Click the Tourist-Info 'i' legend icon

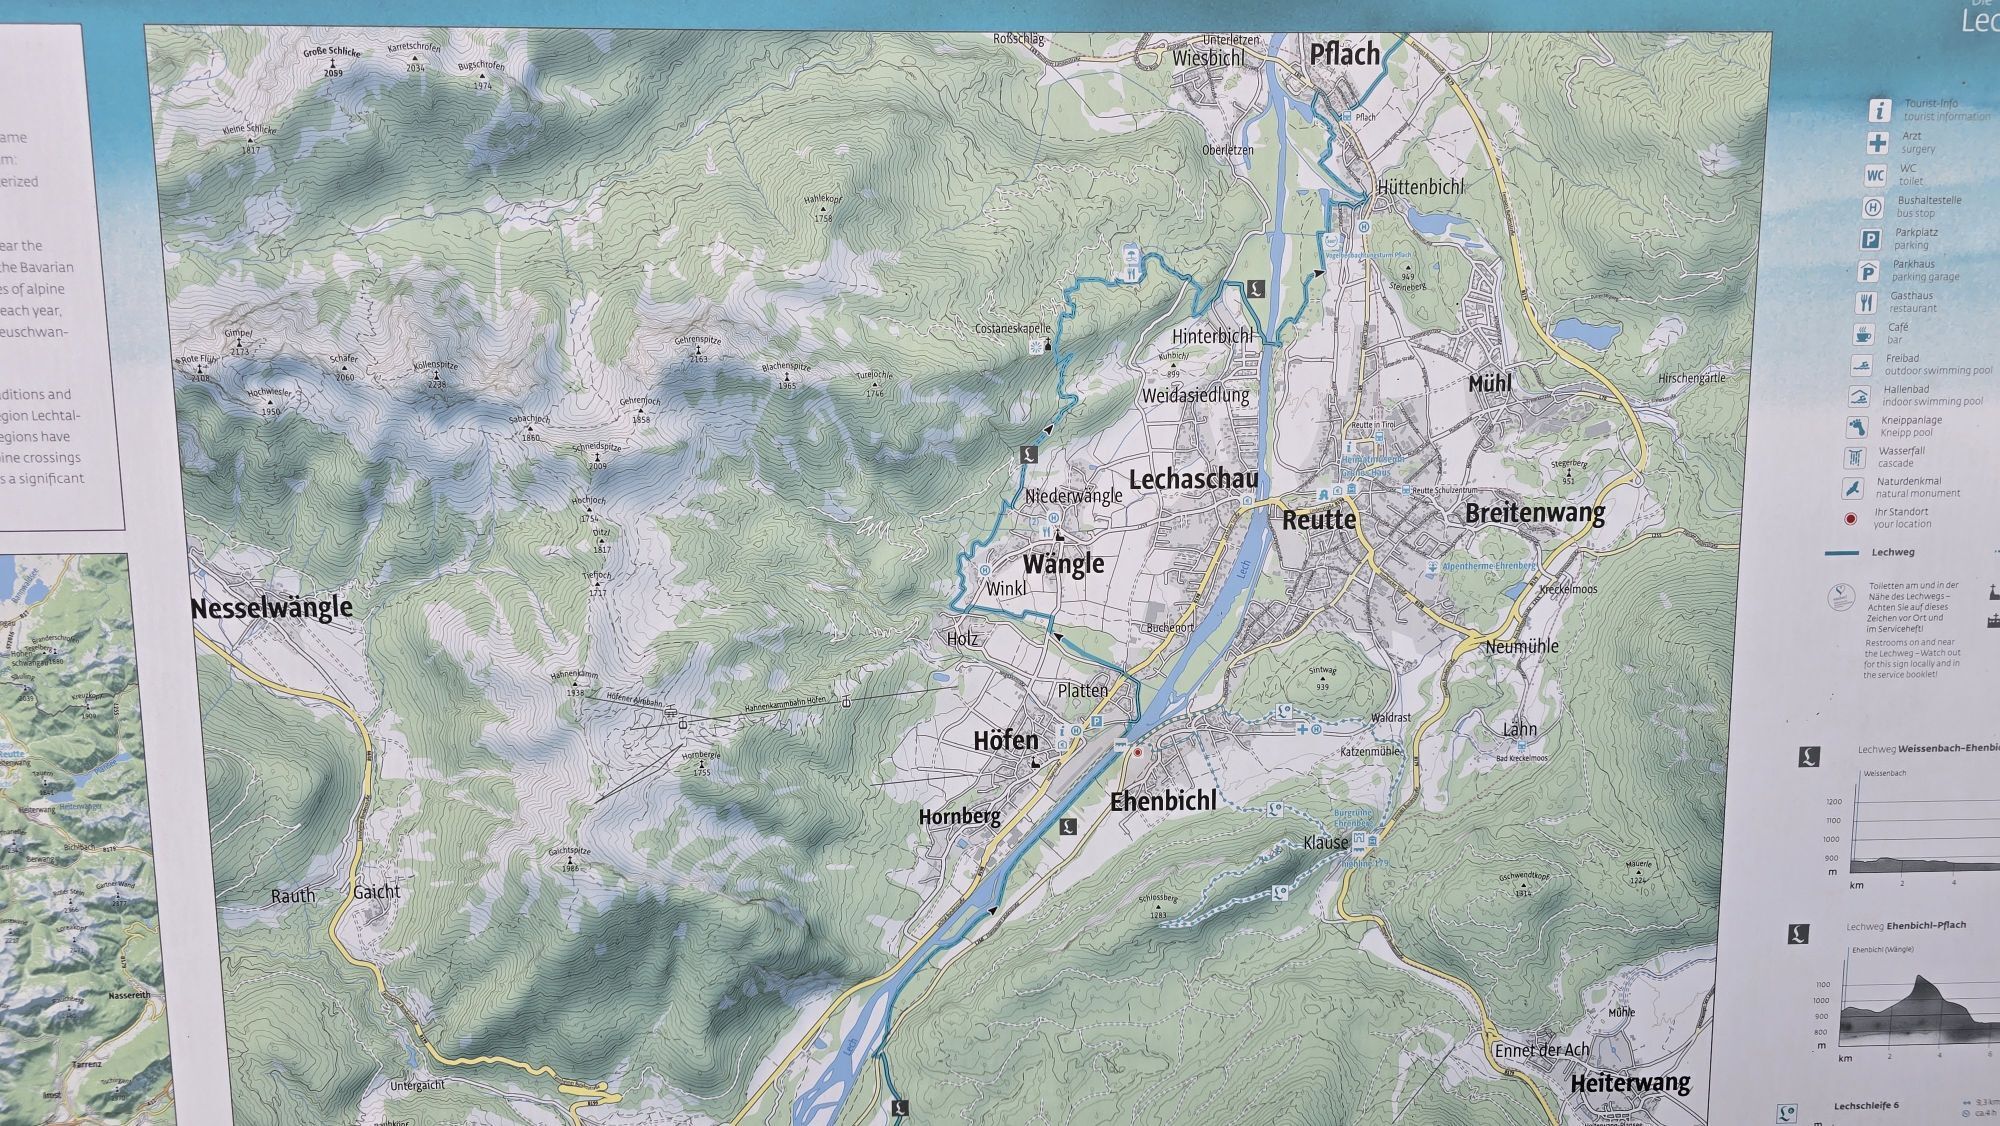(x=1879, y=110)
